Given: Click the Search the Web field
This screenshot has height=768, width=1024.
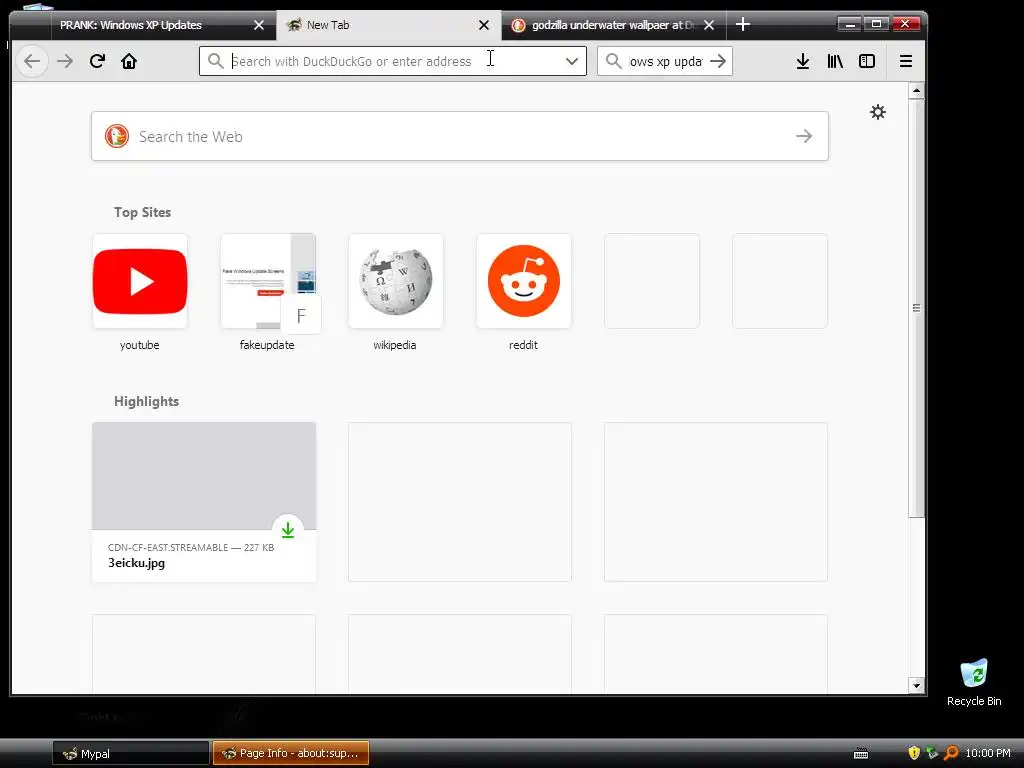Looking at the screenshot, I should 460,136.
